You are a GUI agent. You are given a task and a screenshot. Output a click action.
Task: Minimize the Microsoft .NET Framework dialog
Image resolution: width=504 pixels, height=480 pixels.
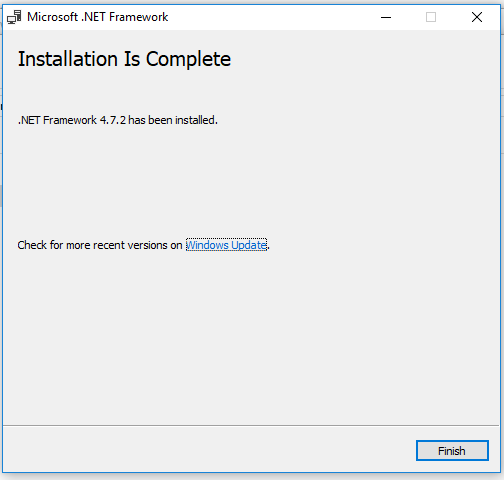[x=386, y=17]
